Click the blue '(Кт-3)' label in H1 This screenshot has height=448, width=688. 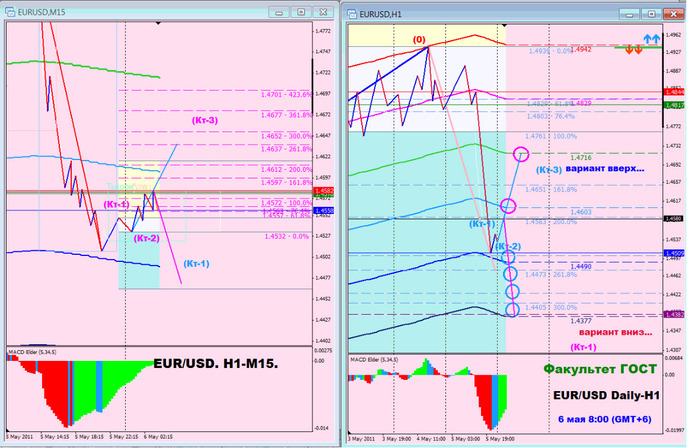(549, 170)
